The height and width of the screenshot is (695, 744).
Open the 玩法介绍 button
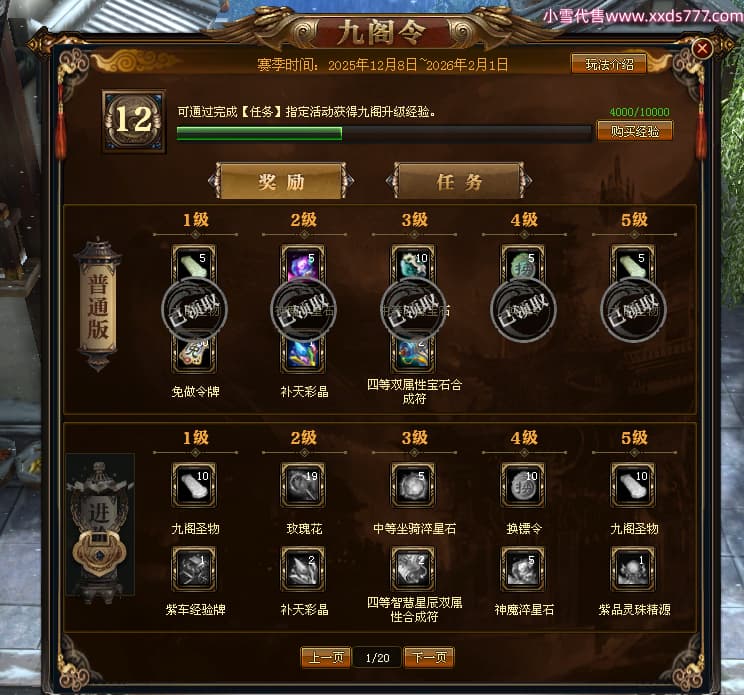(609, 64)
